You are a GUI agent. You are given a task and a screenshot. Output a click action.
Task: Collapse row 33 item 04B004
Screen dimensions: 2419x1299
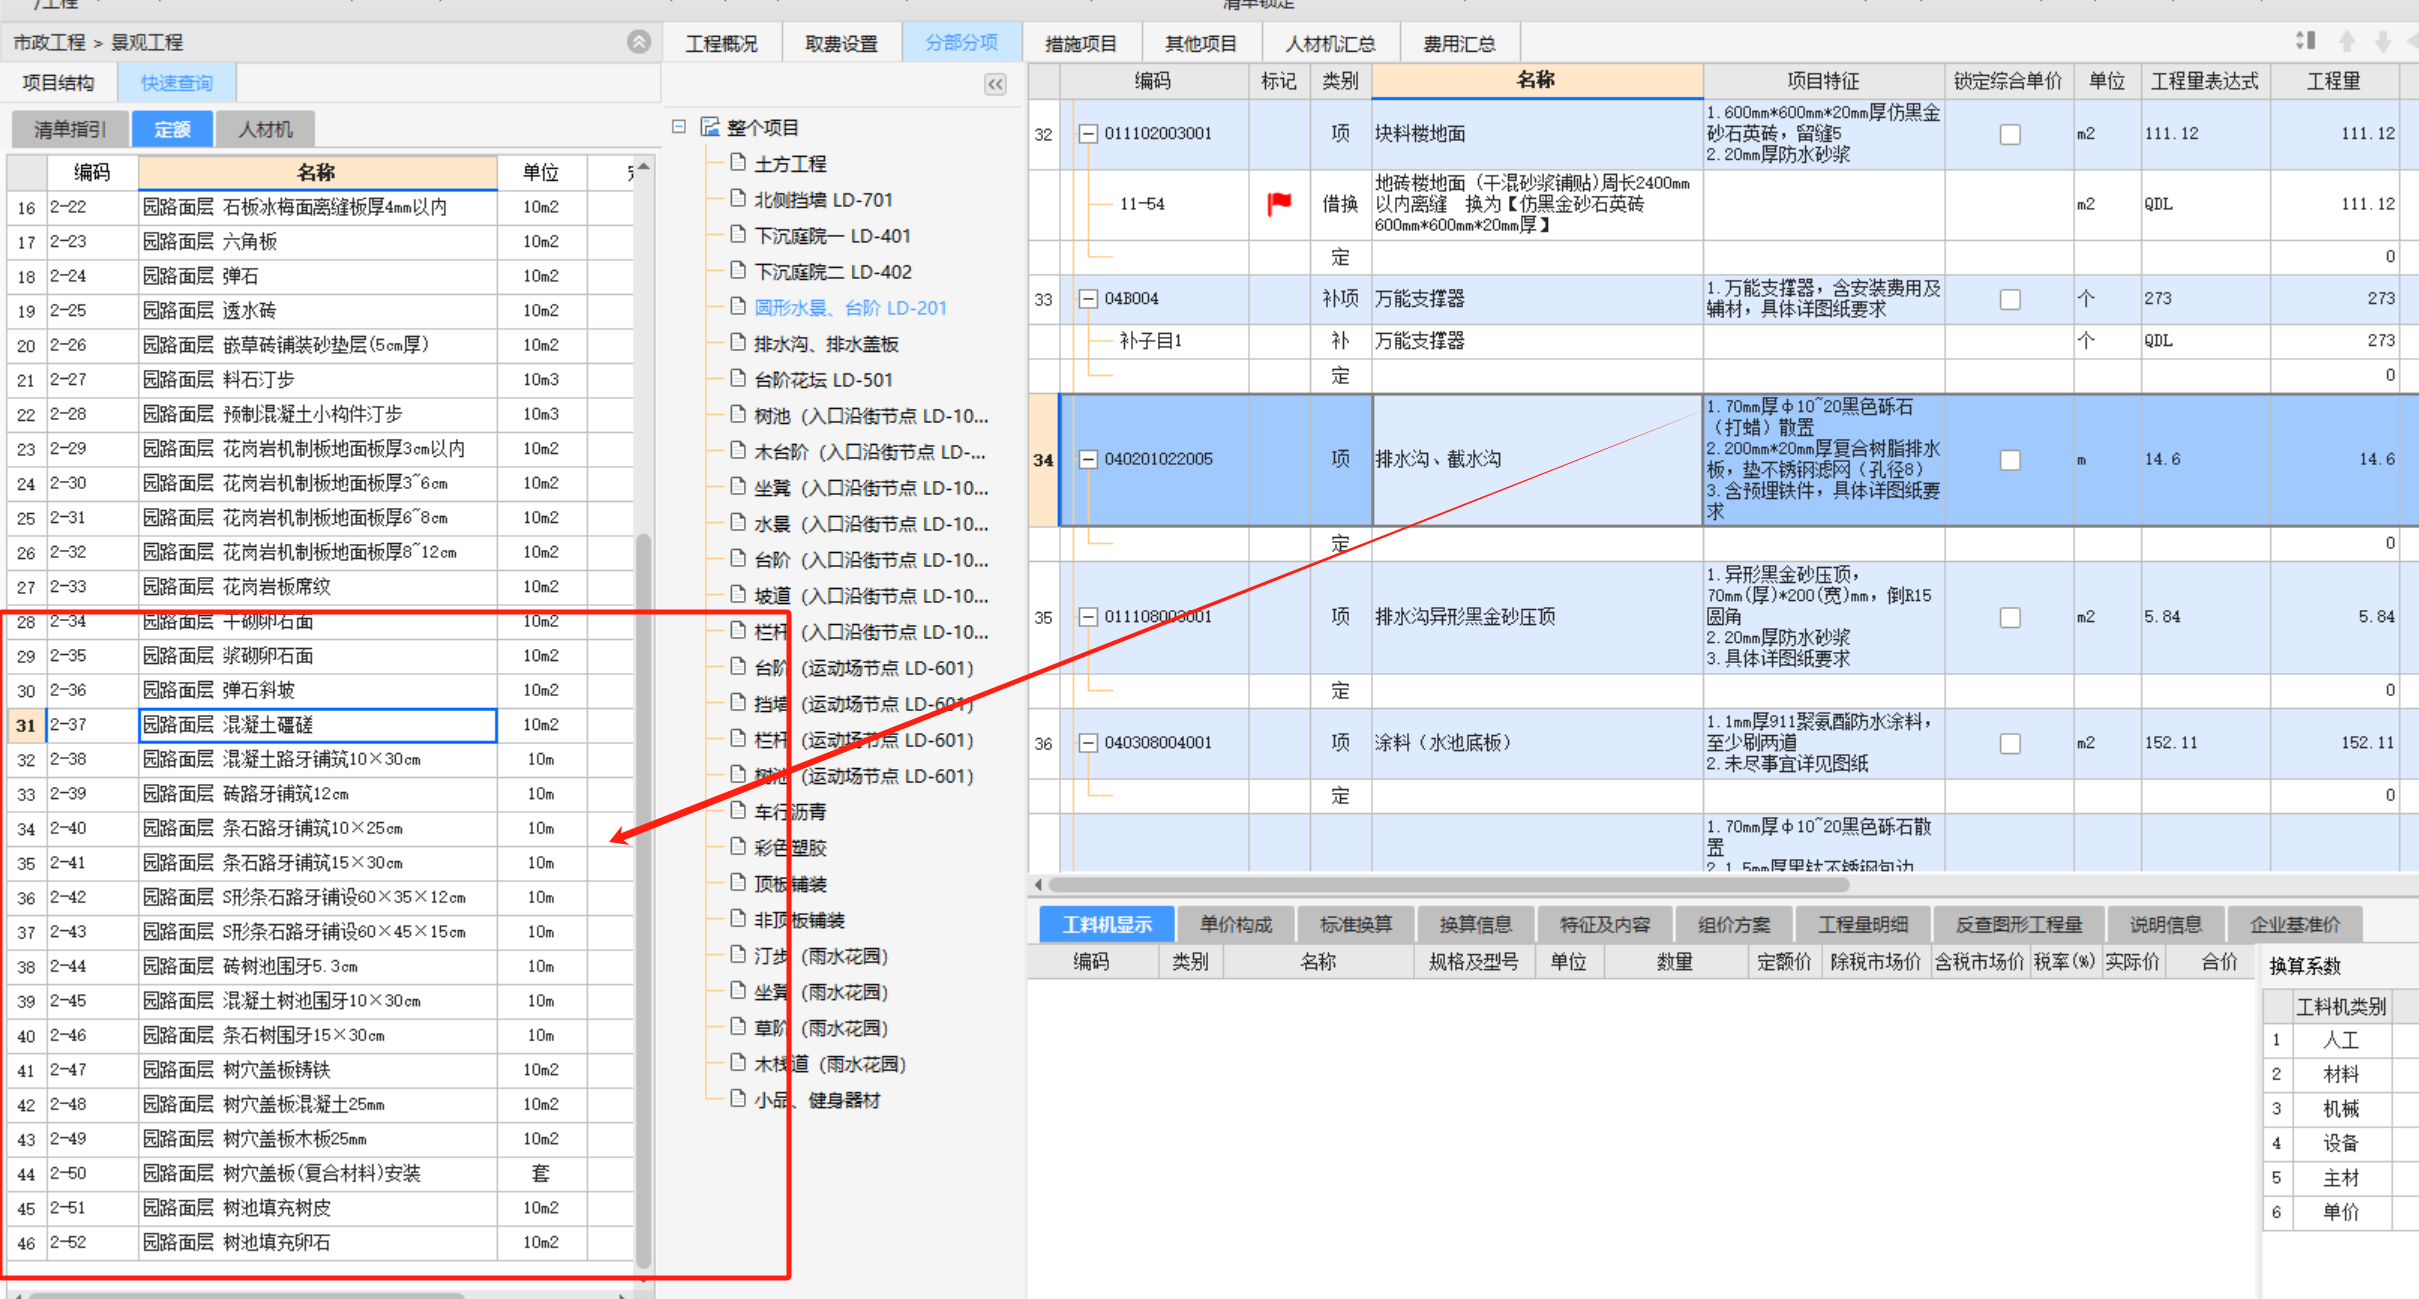coord(1088,299)
